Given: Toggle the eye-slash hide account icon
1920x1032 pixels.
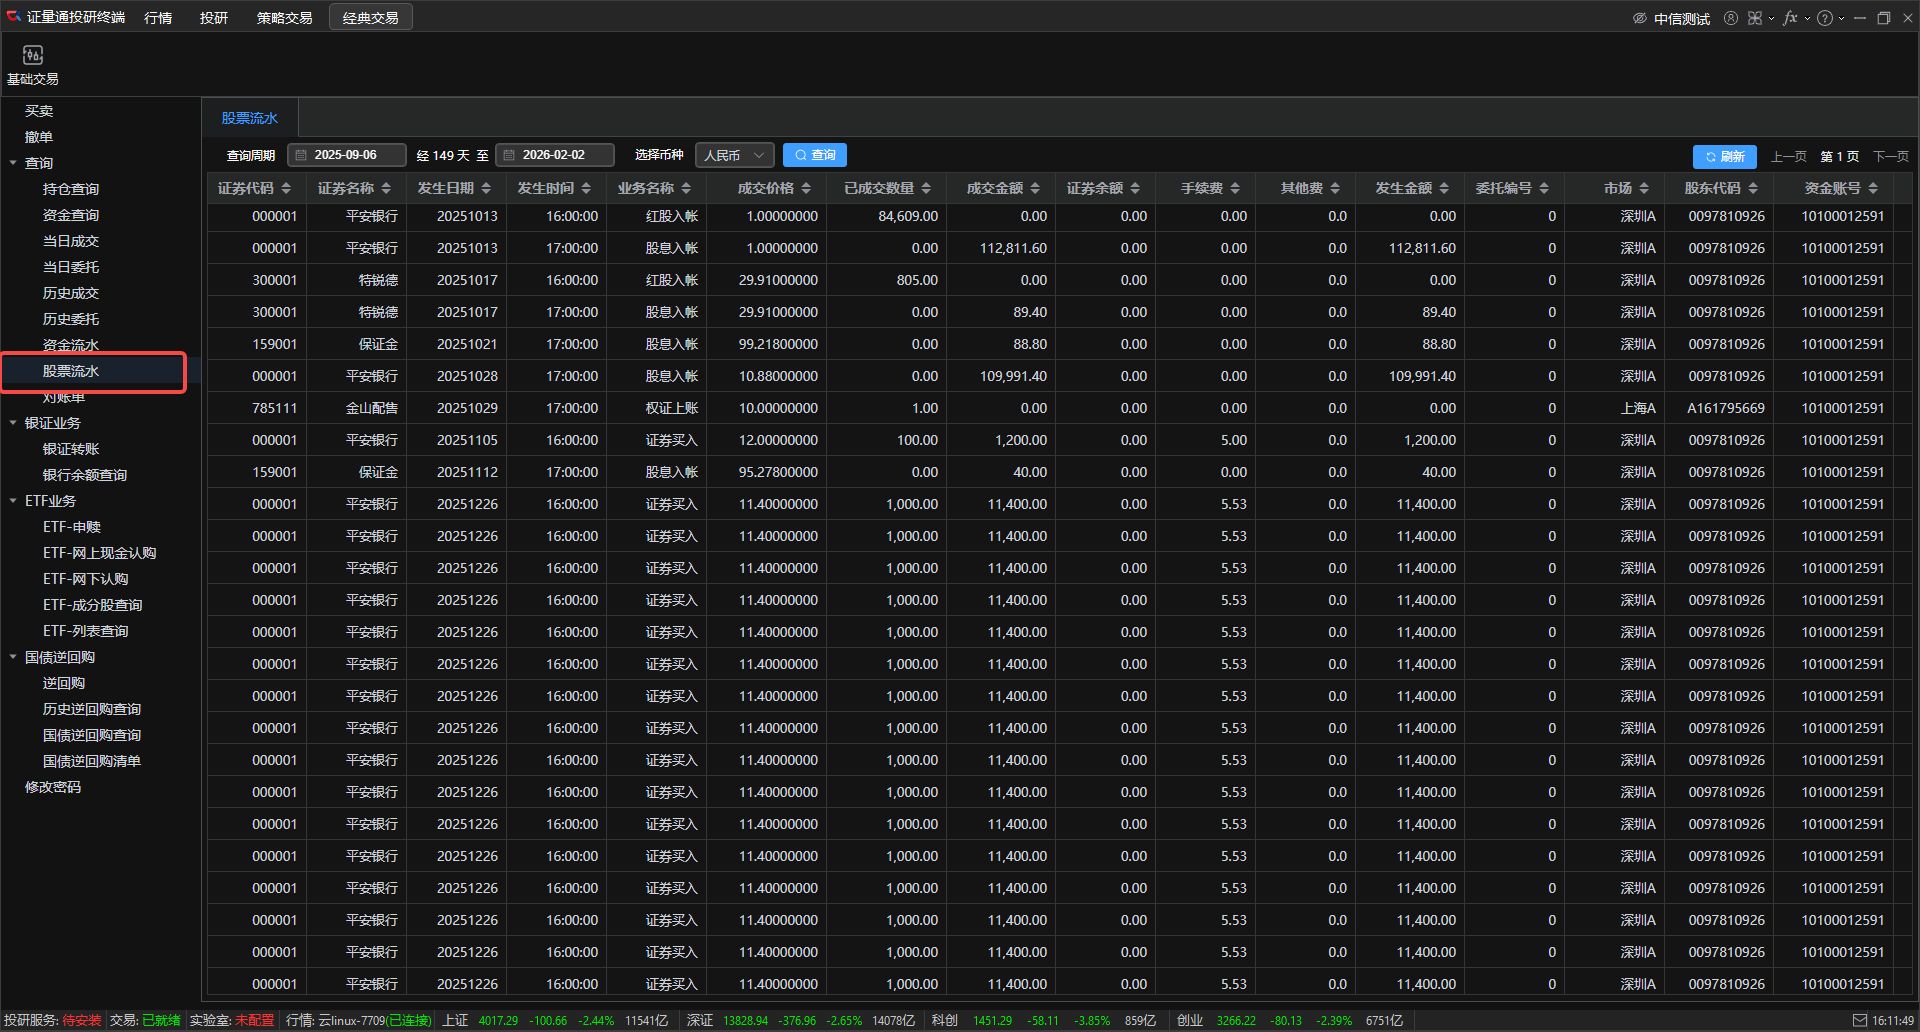Looking at the screenshot, I should 1639,18.
